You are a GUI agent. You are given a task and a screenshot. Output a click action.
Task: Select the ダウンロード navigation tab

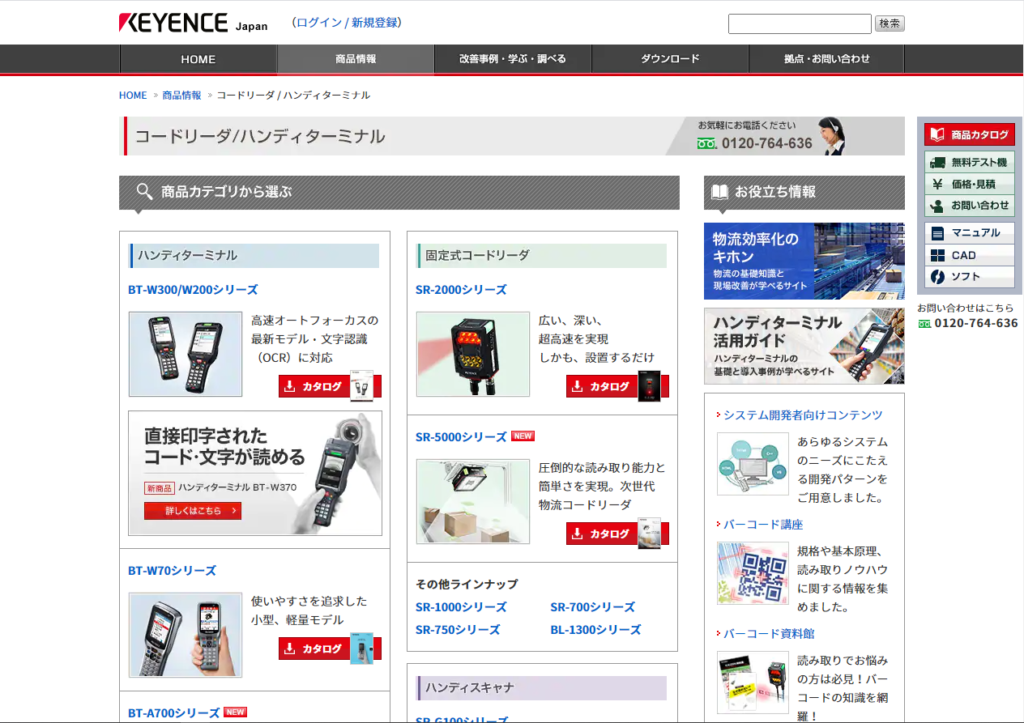(670, 59)
